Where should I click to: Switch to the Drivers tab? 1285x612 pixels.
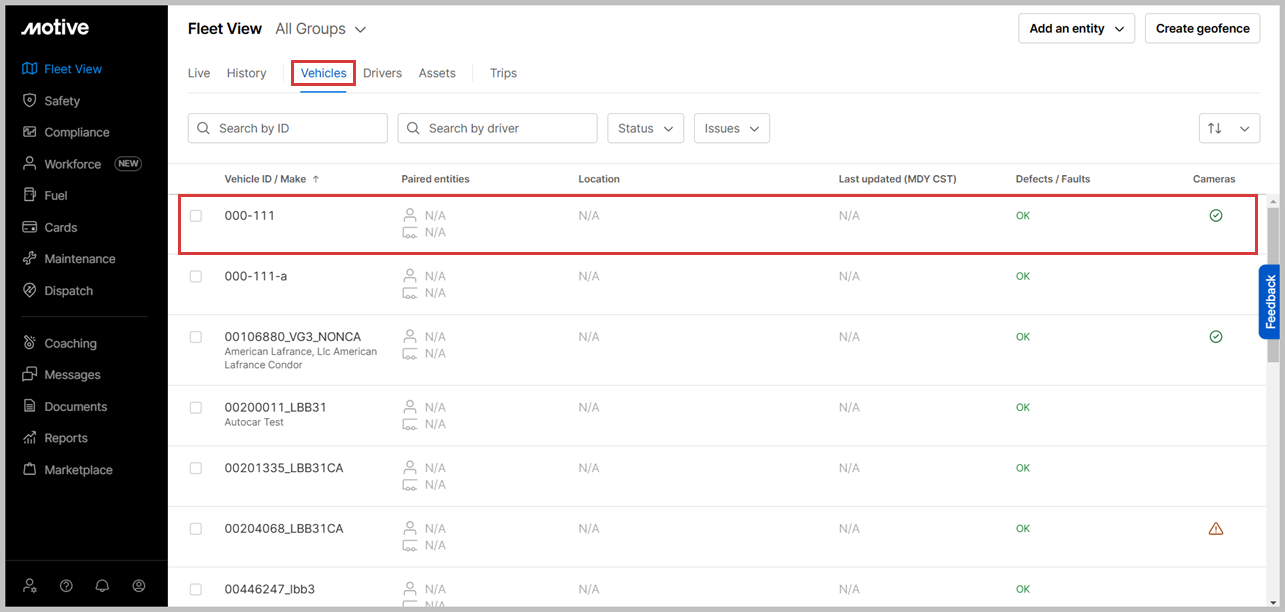pos(382,73)
